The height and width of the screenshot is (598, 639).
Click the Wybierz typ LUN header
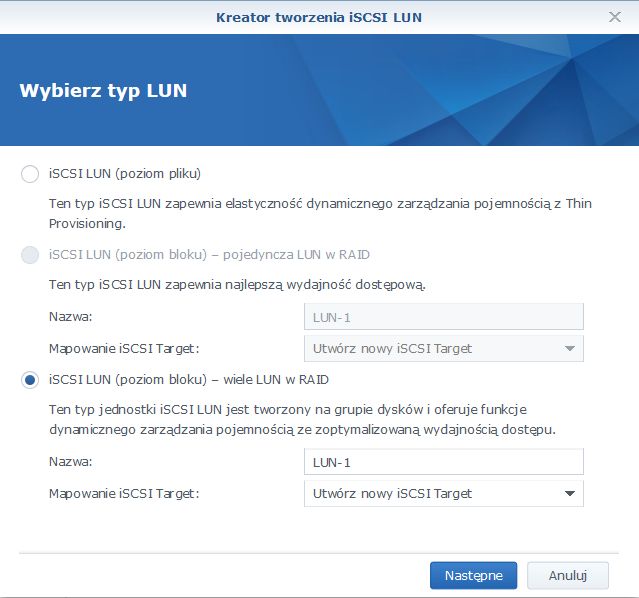click(103, 90)
